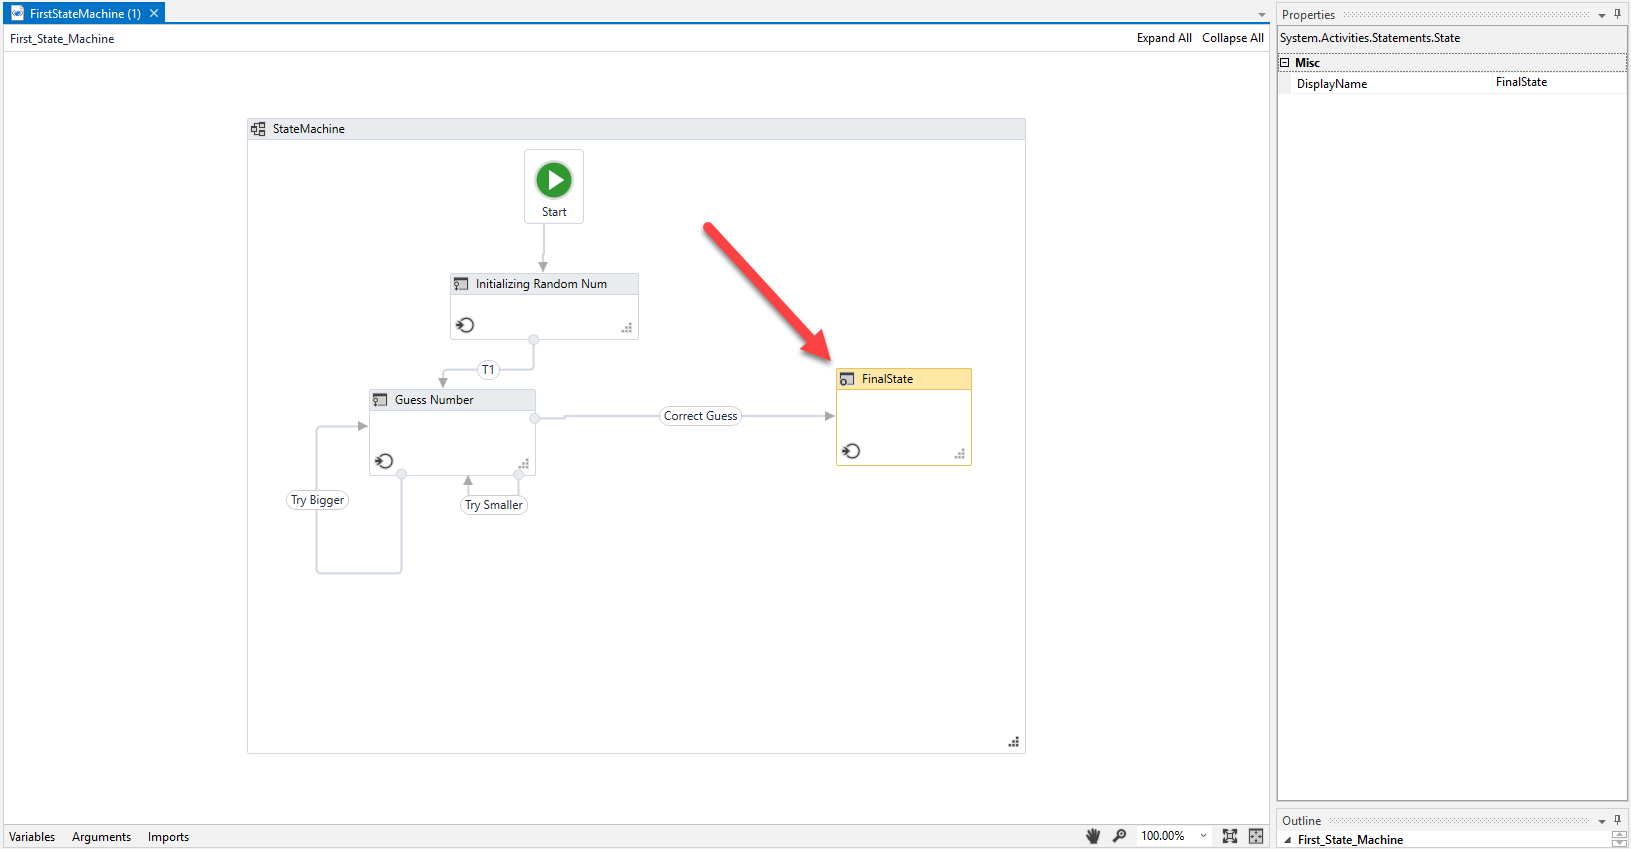The image size is (1631, 849).
Task: Open the Arguments panel
Action: [101, 837]
